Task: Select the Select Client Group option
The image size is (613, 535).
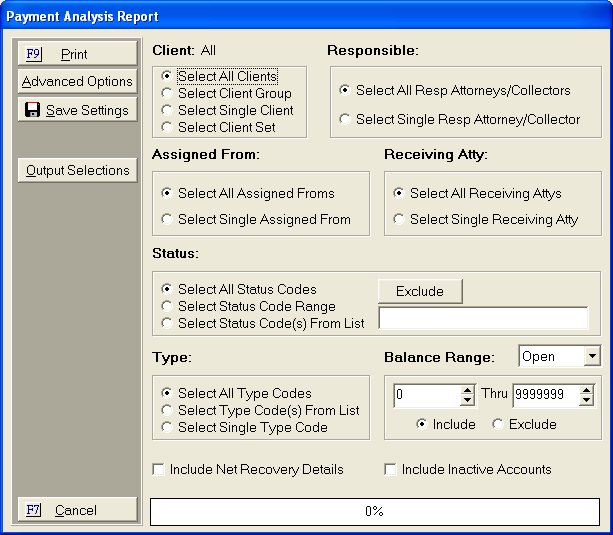Action: point(167,93)
